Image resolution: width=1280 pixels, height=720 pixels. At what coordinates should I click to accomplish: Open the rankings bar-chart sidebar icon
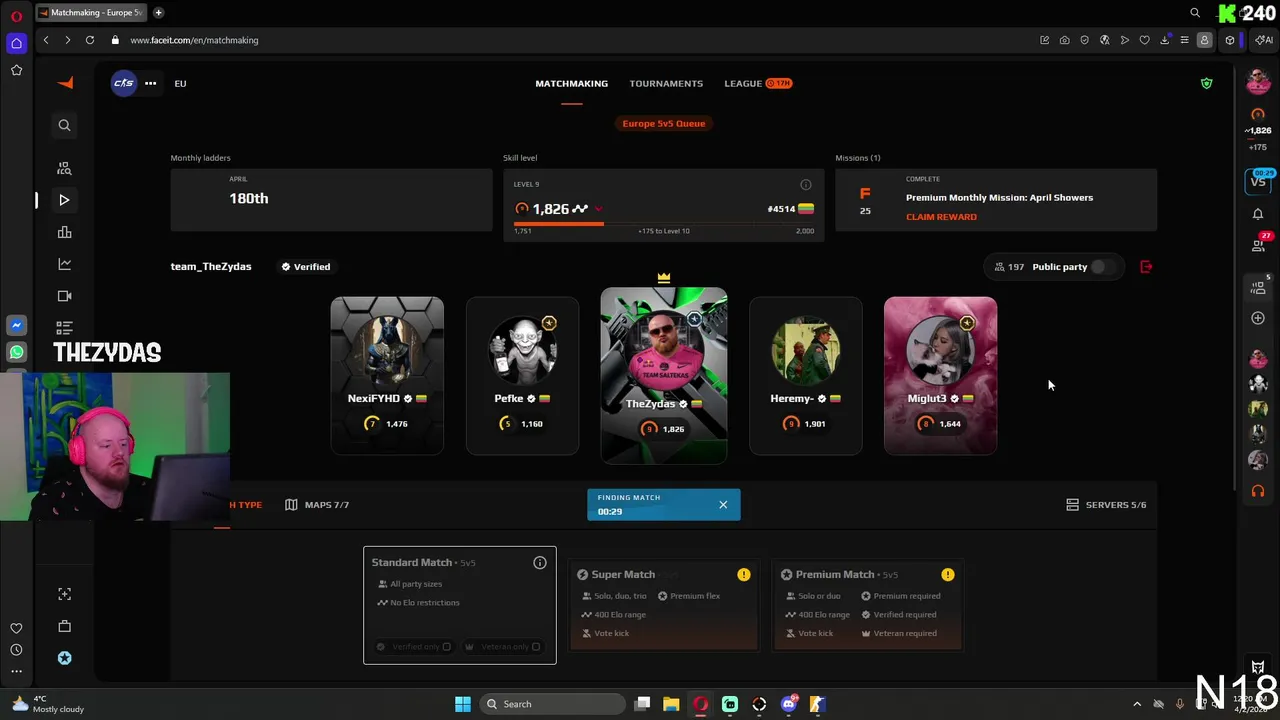pos(64,232)
